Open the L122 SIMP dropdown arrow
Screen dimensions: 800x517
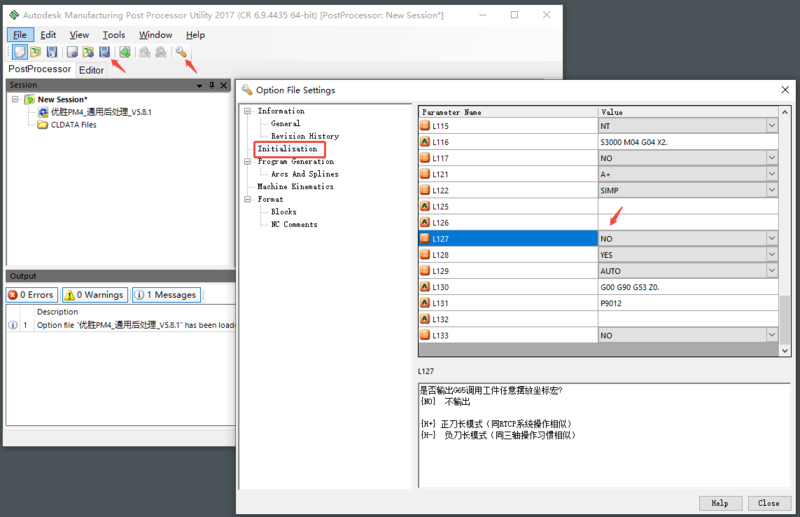coord(771,190)
